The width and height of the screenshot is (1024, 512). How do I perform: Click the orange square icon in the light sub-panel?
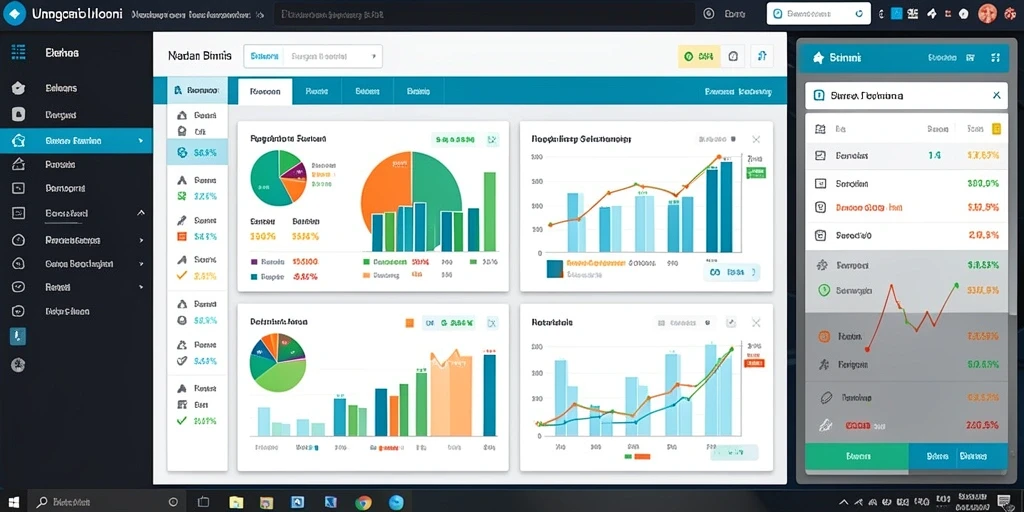pyautogui.click(x=182, y=236)
